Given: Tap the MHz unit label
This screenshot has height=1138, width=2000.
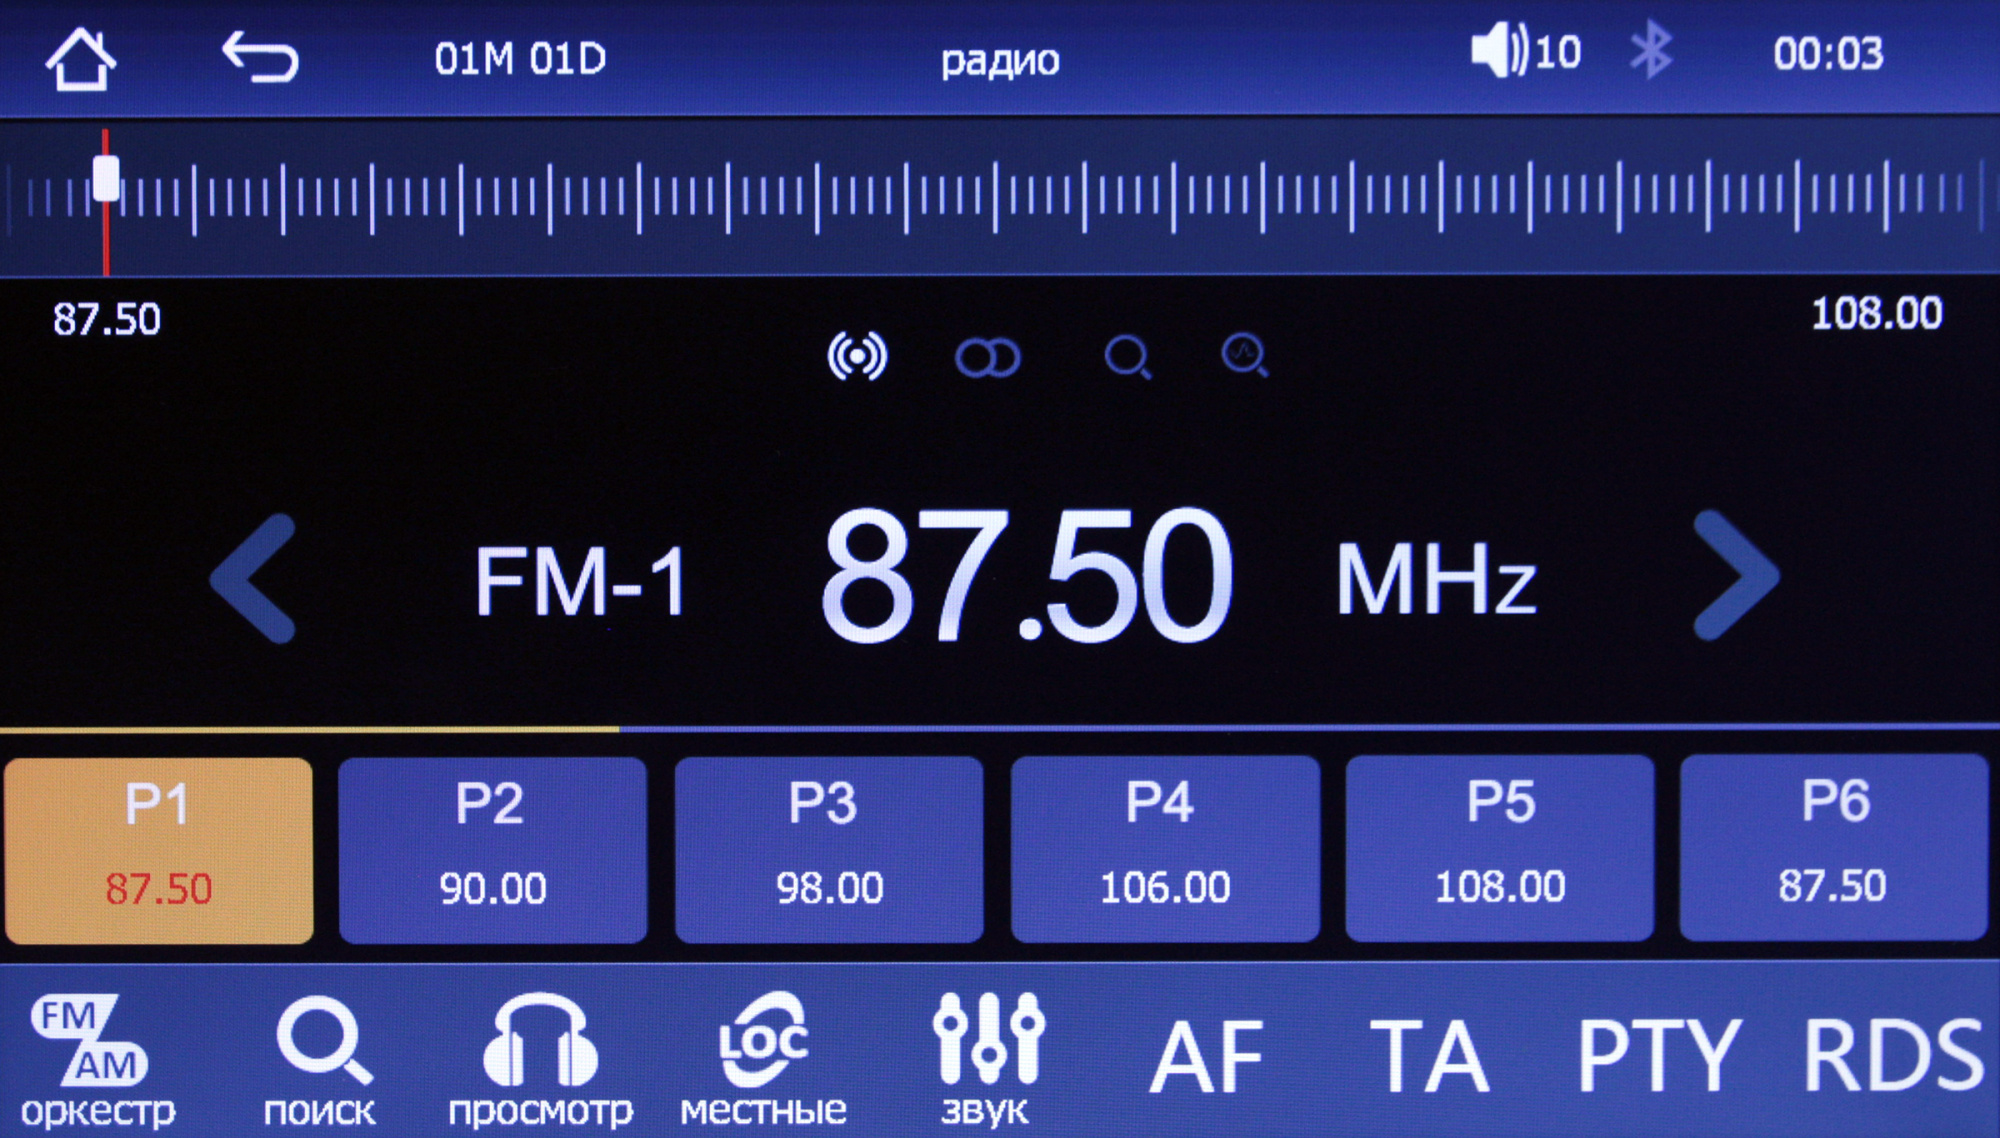Looking at the screenshot, I should [1436, 578].
